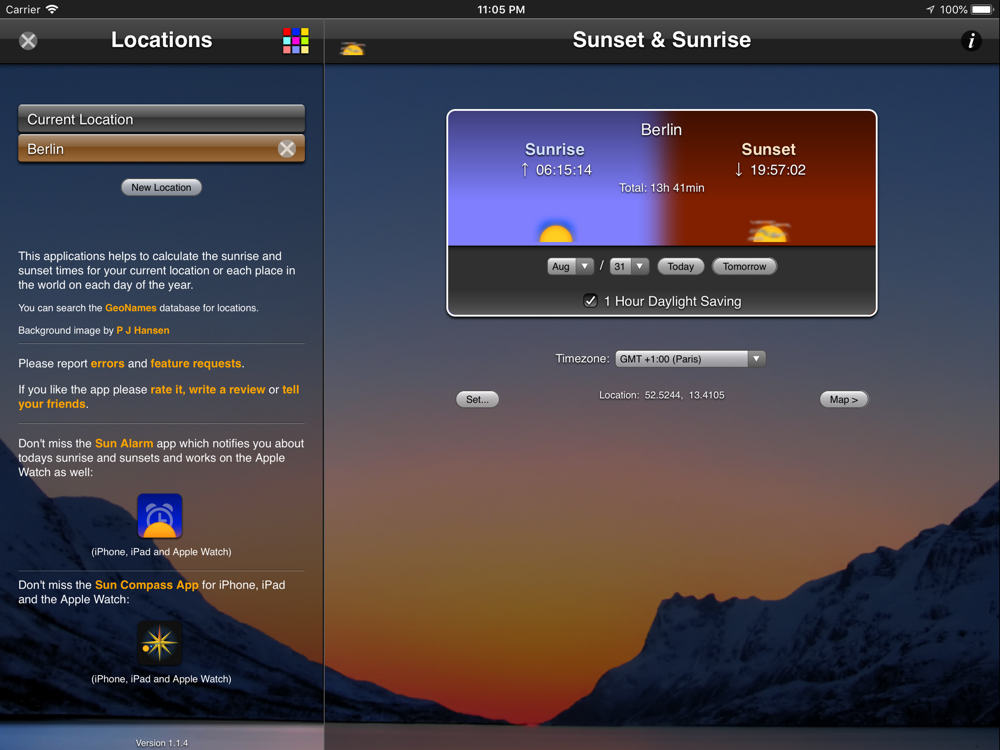
Task: Select Current Location in the list
Action: (x=161, y=119)
